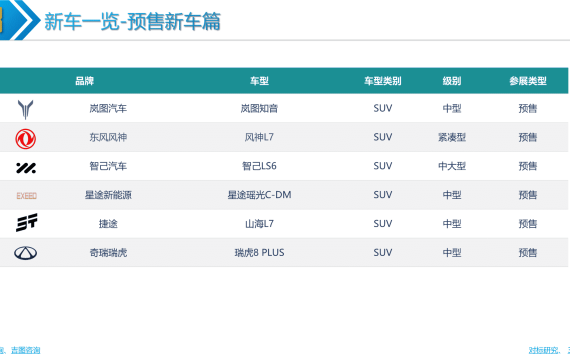Viewport: 570px width, 360px height.
Task: Click 中型 in the 山海L7 row
Action: [x=452, y=224]
